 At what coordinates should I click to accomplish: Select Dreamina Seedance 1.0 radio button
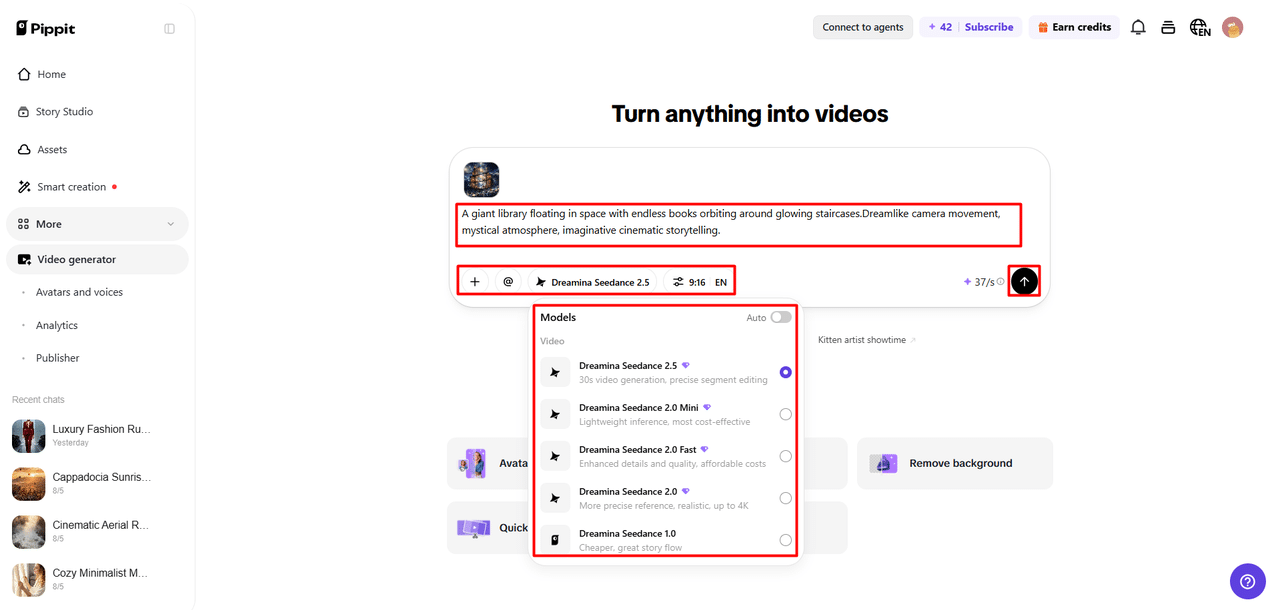pyautogui.click(x=786, y=540)
